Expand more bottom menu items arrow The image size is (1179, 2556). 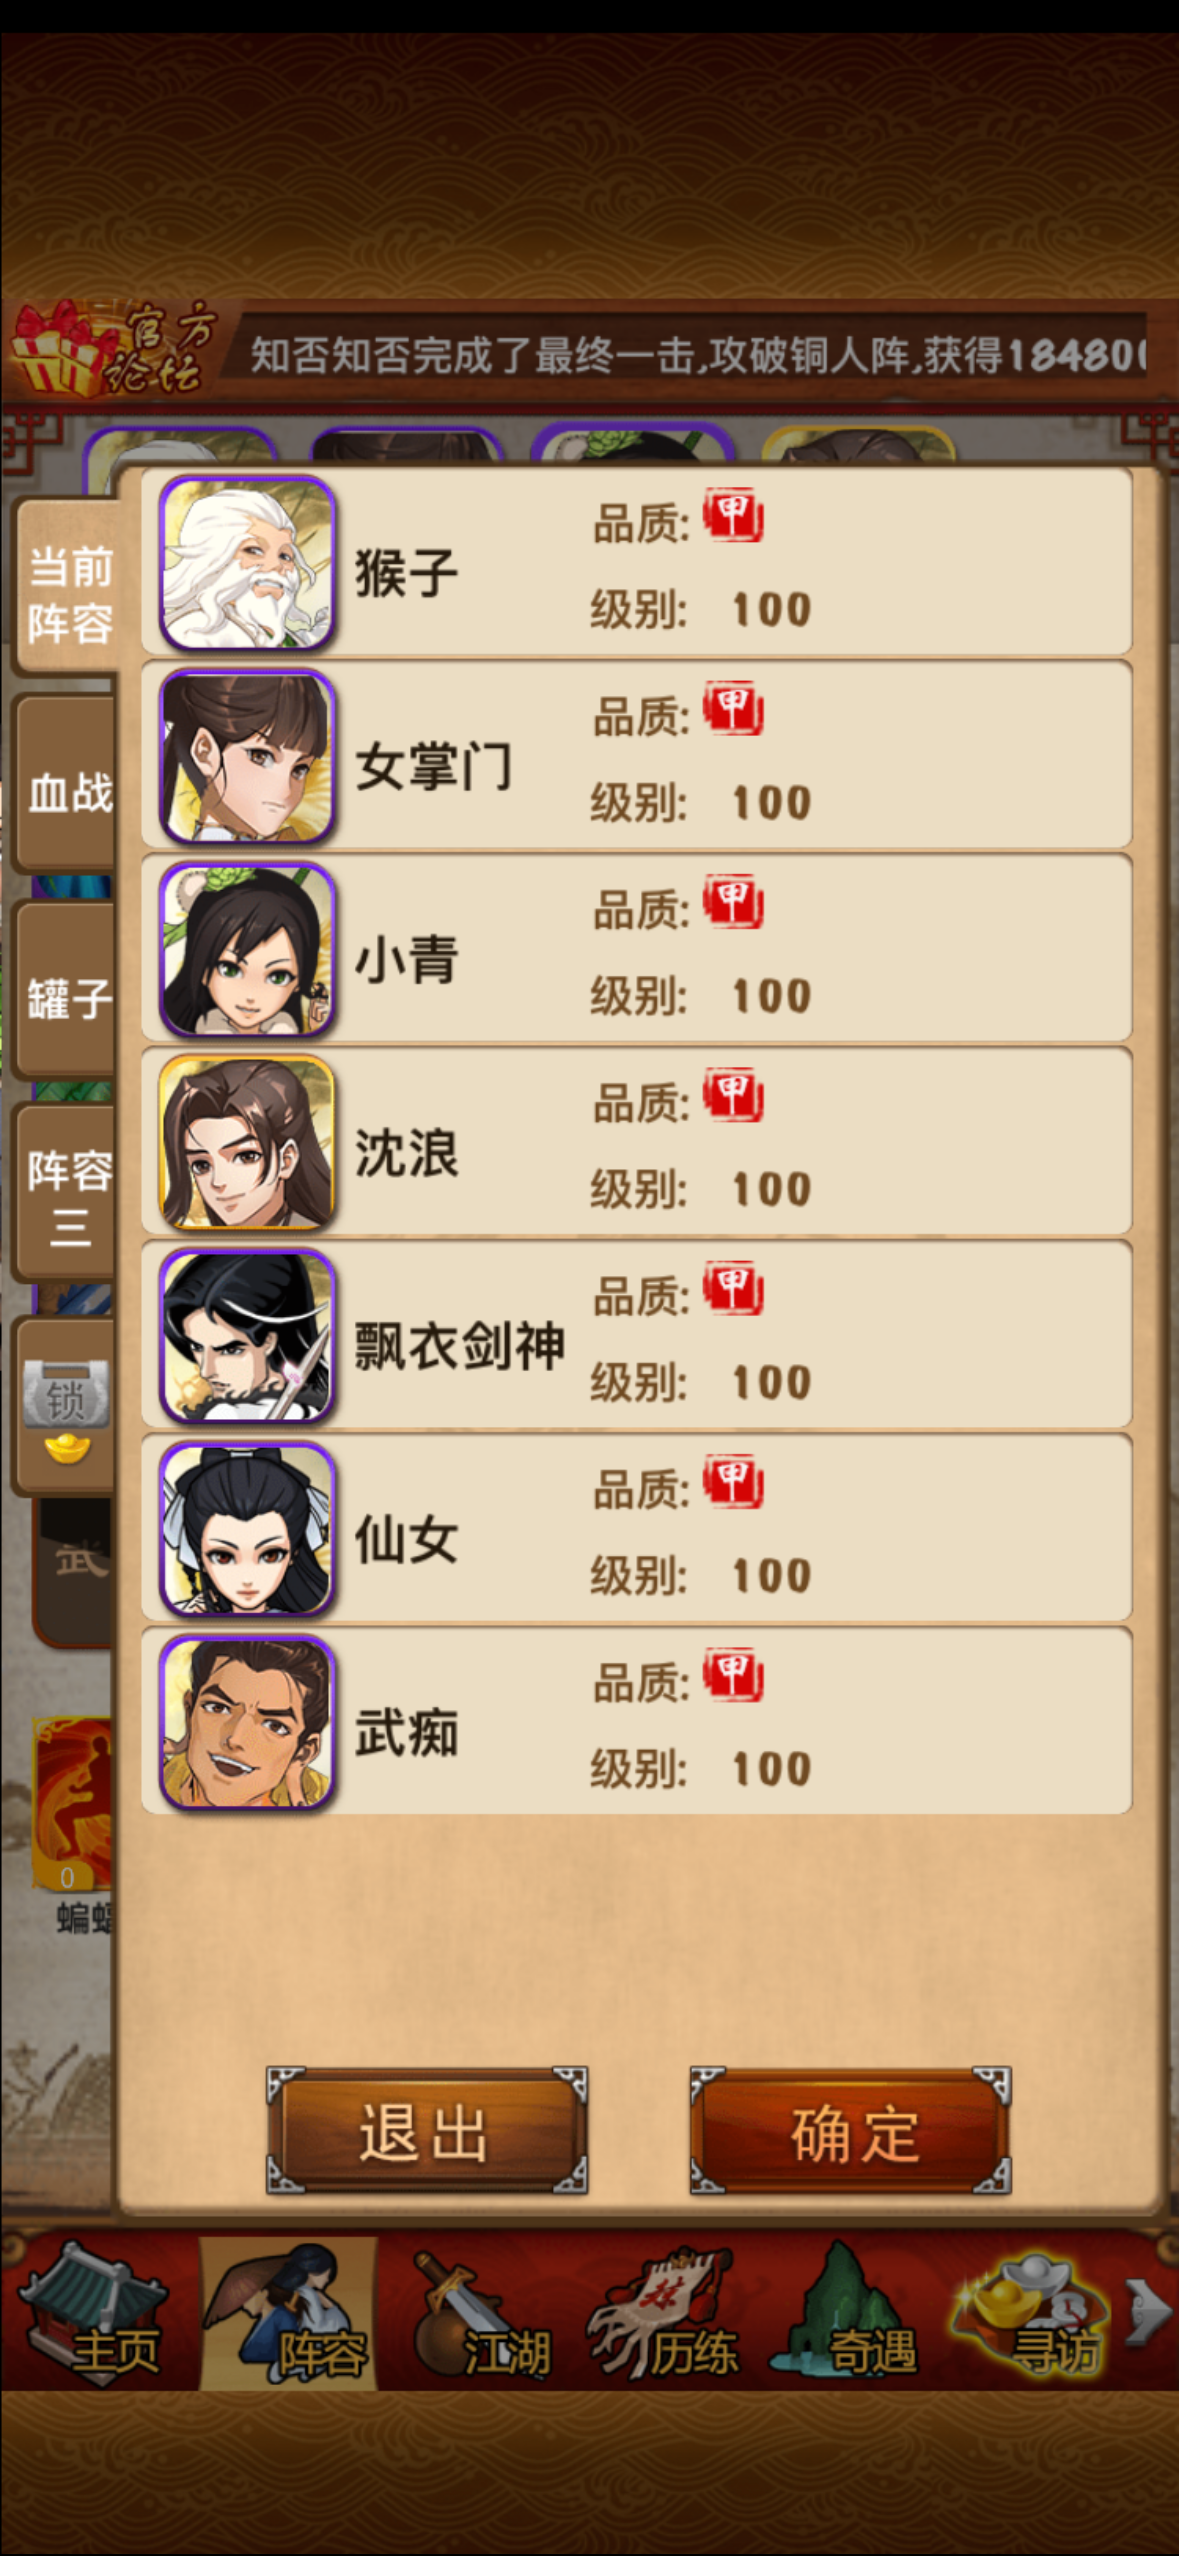(1148, 2312)
